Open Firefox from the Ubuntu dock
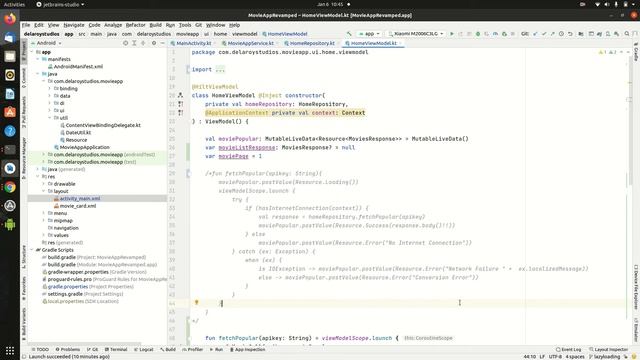This screenshot has height=360, width=640. point(10,19)
